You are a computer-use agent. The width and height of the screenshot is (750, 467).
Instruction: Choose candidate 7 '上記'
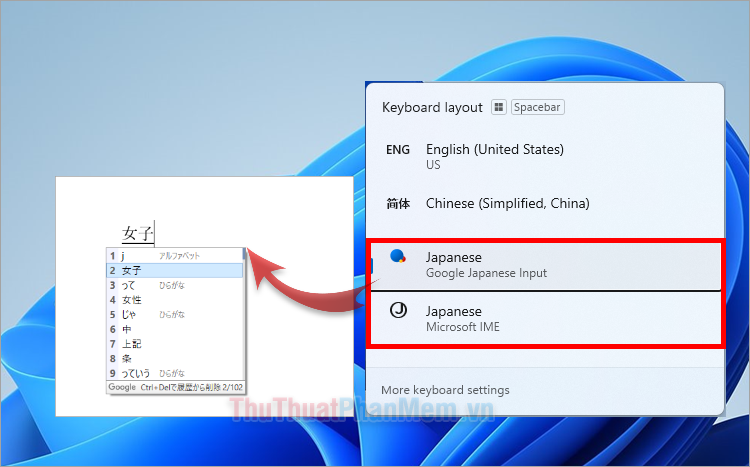point(175,344)
